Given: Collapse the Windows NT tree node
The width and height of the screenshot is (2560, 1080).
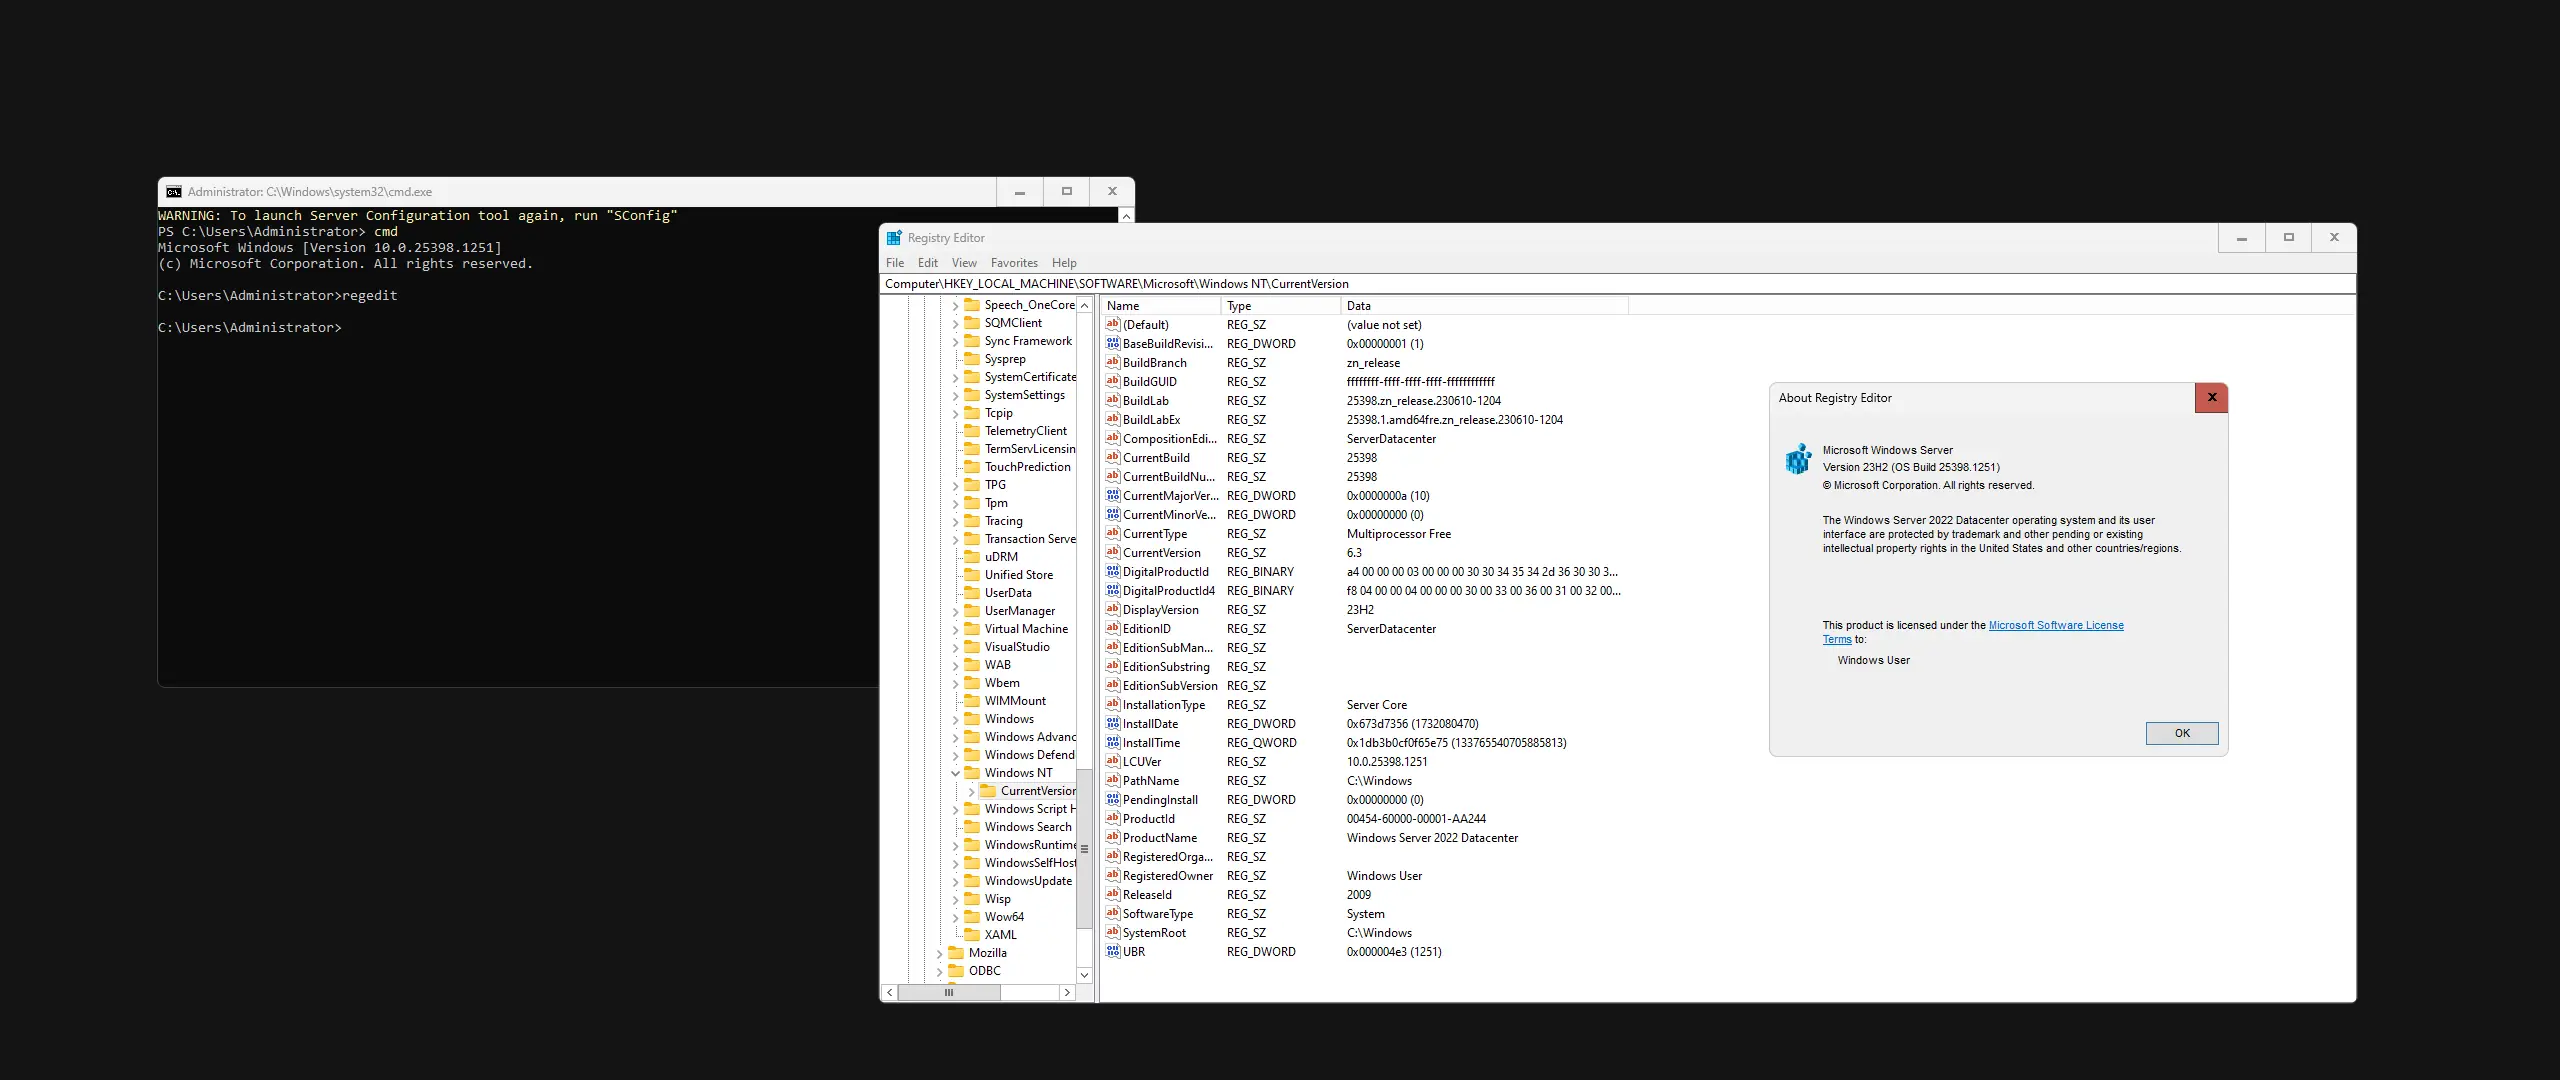Looking at the screenshot, I should (955, 773).
